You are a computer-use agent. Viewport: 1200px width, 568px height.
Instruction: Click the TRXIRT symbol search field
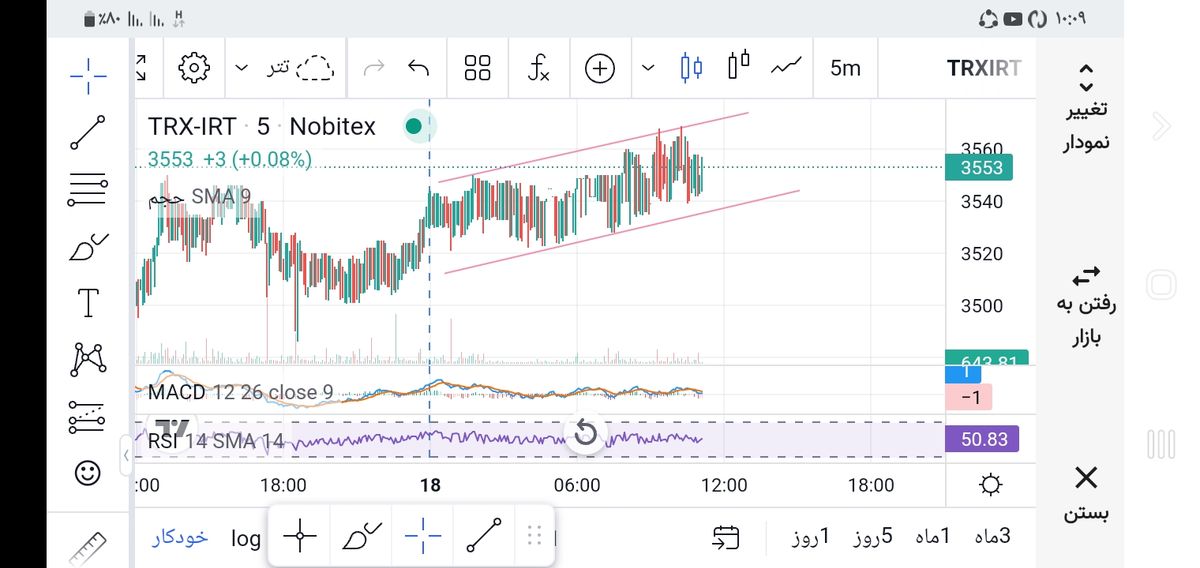[x=984, y=68]
